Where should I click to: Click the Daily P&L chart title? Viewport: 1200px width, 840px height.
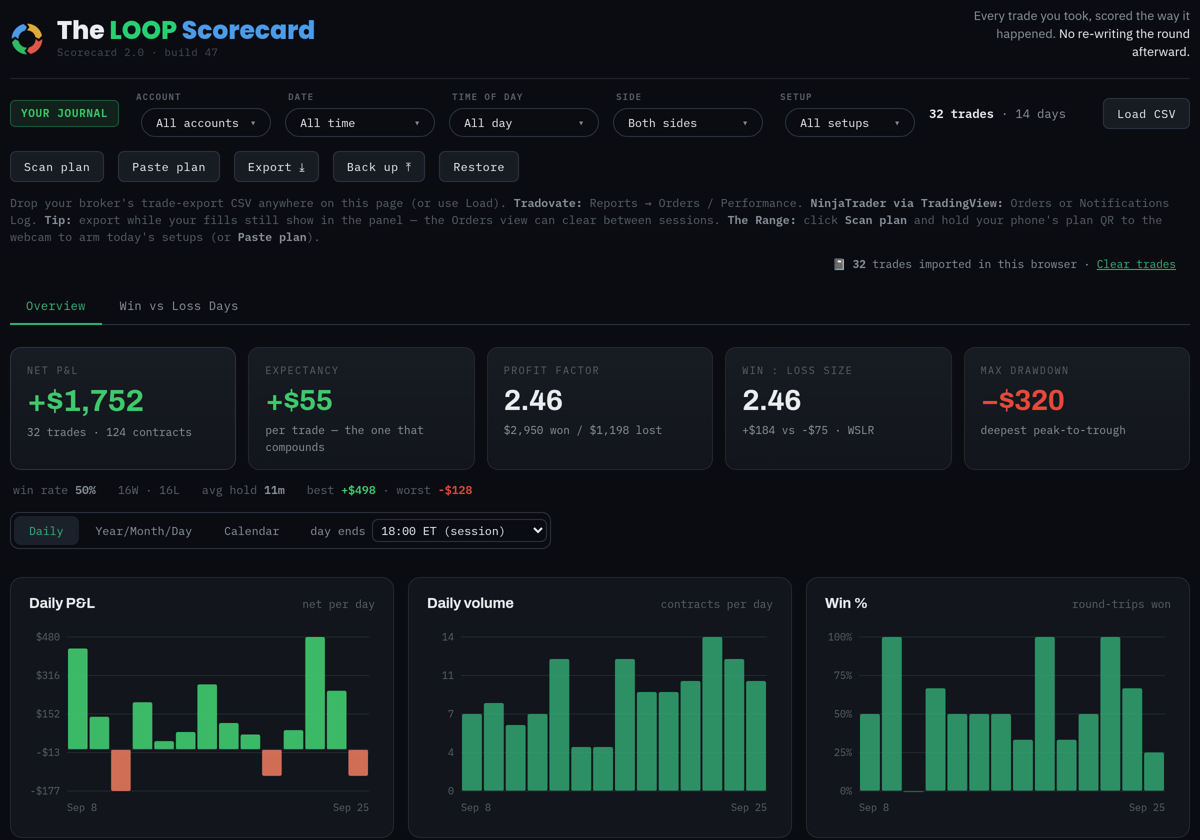[62, 603]
